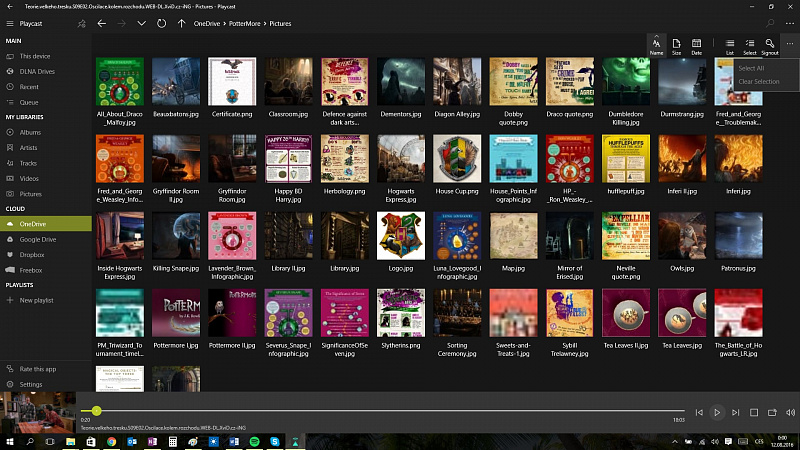
Task: Select Freebox cloud source
Action: pos(46,270)
